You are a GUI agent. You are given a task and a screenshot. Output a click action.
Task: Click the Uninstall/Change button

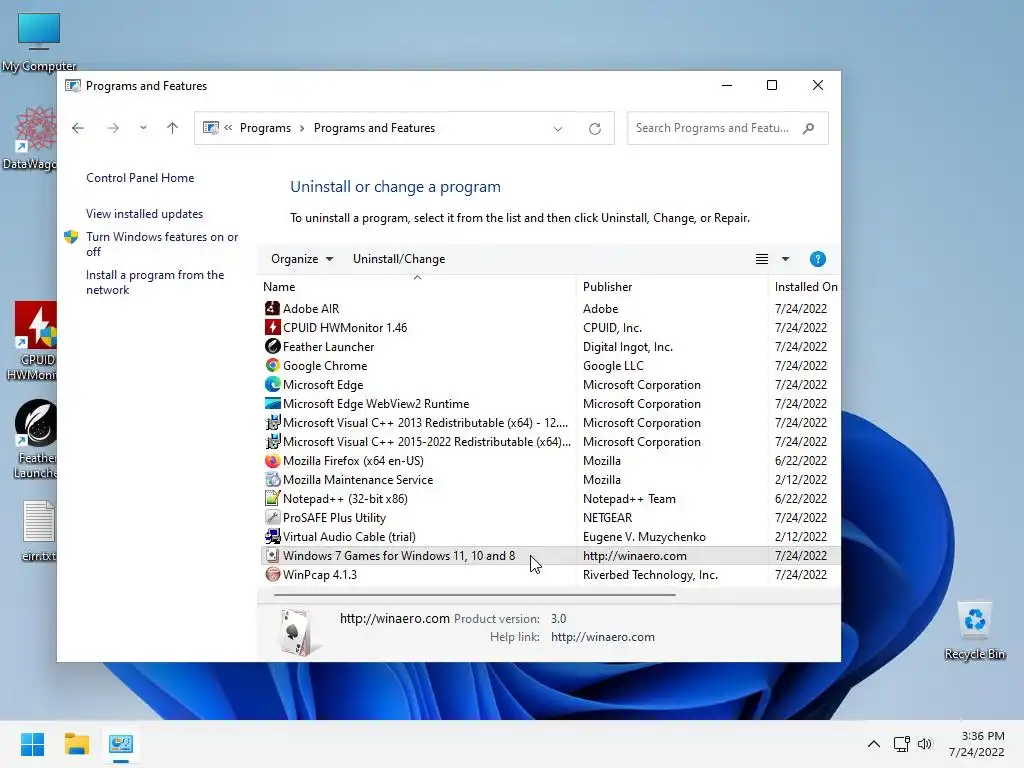click(399, 259)
